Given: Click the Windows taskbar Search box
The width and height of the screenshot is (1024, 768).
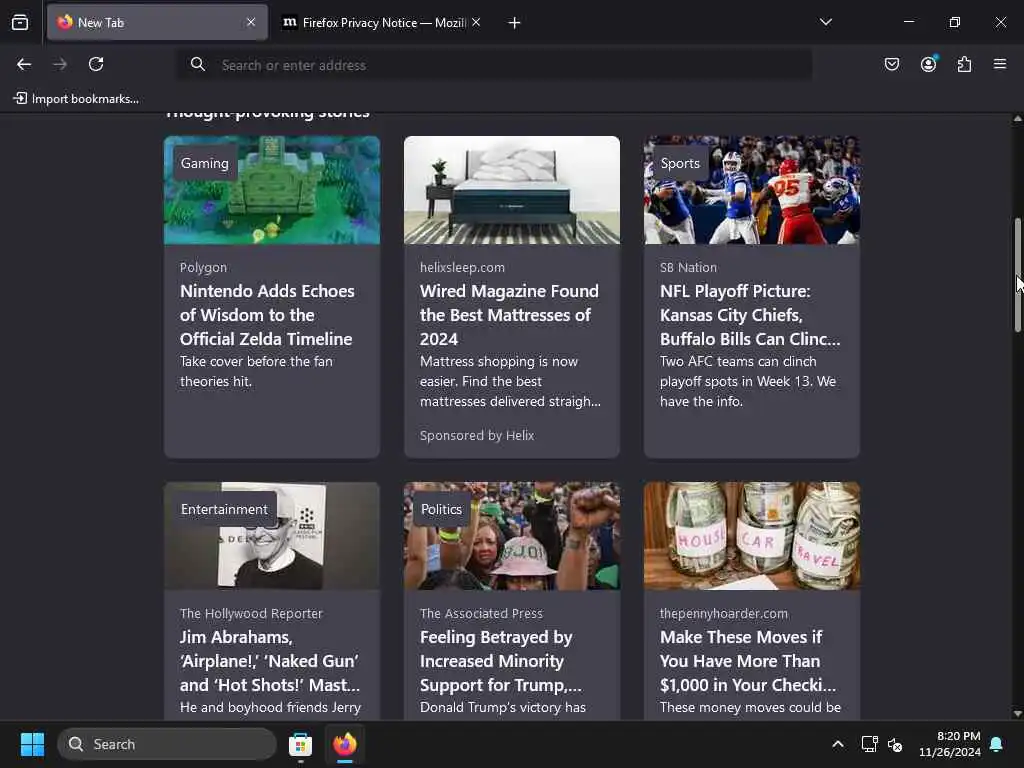Looking at the screenshot, I should click(167, 744).
